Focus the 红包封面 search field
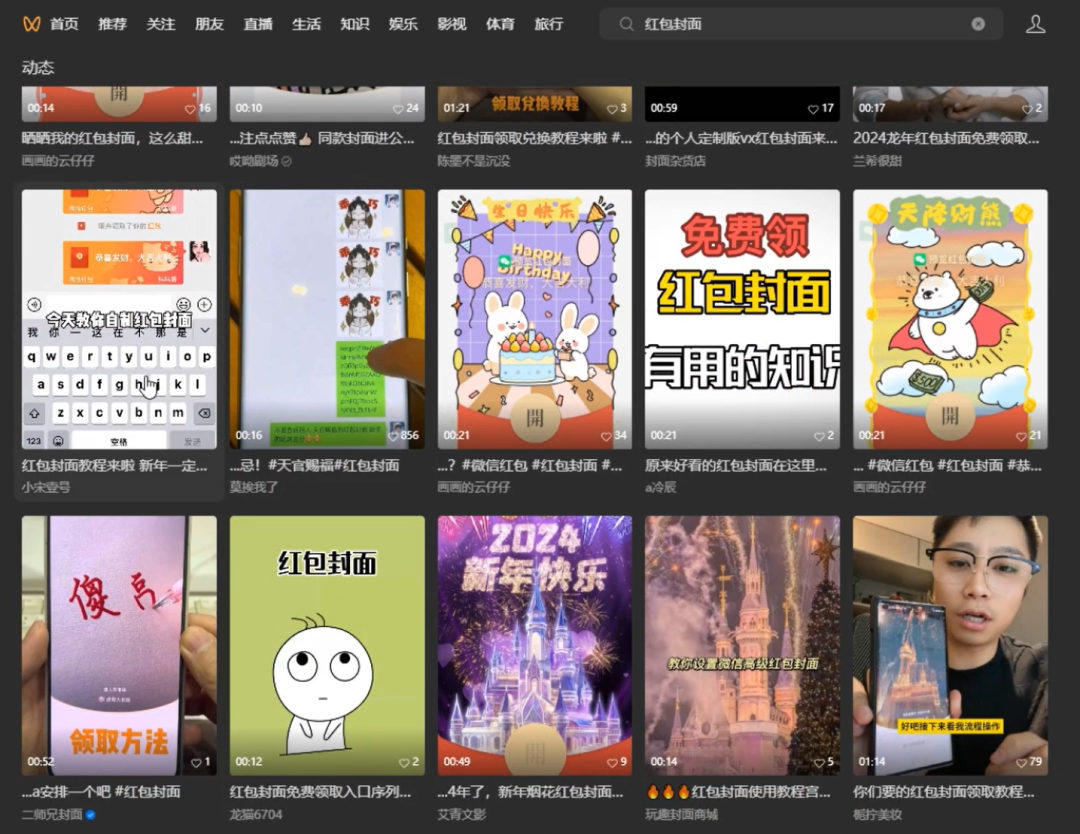The image size is (1080, 834). [x=801, y=24]
